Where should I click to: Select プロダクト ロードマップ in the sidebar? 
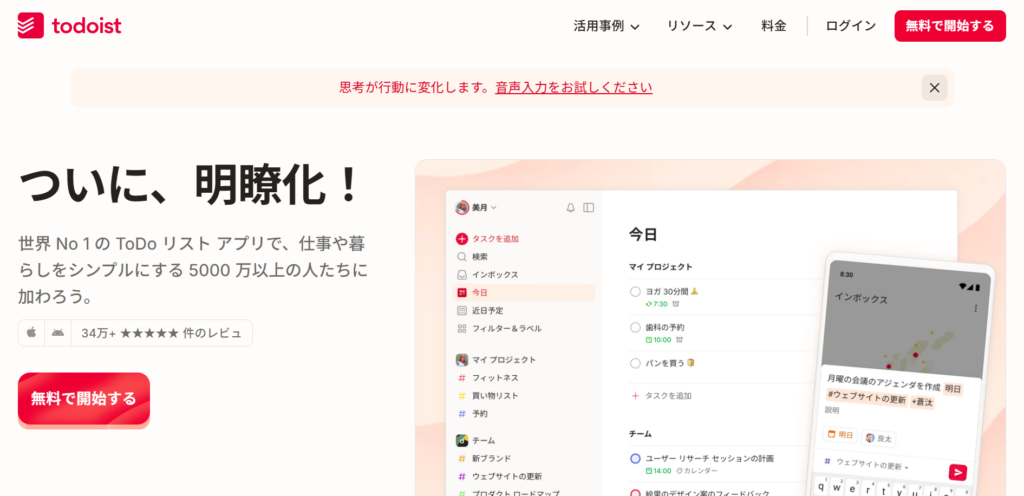pyautogui.click(x=515, y=494)
